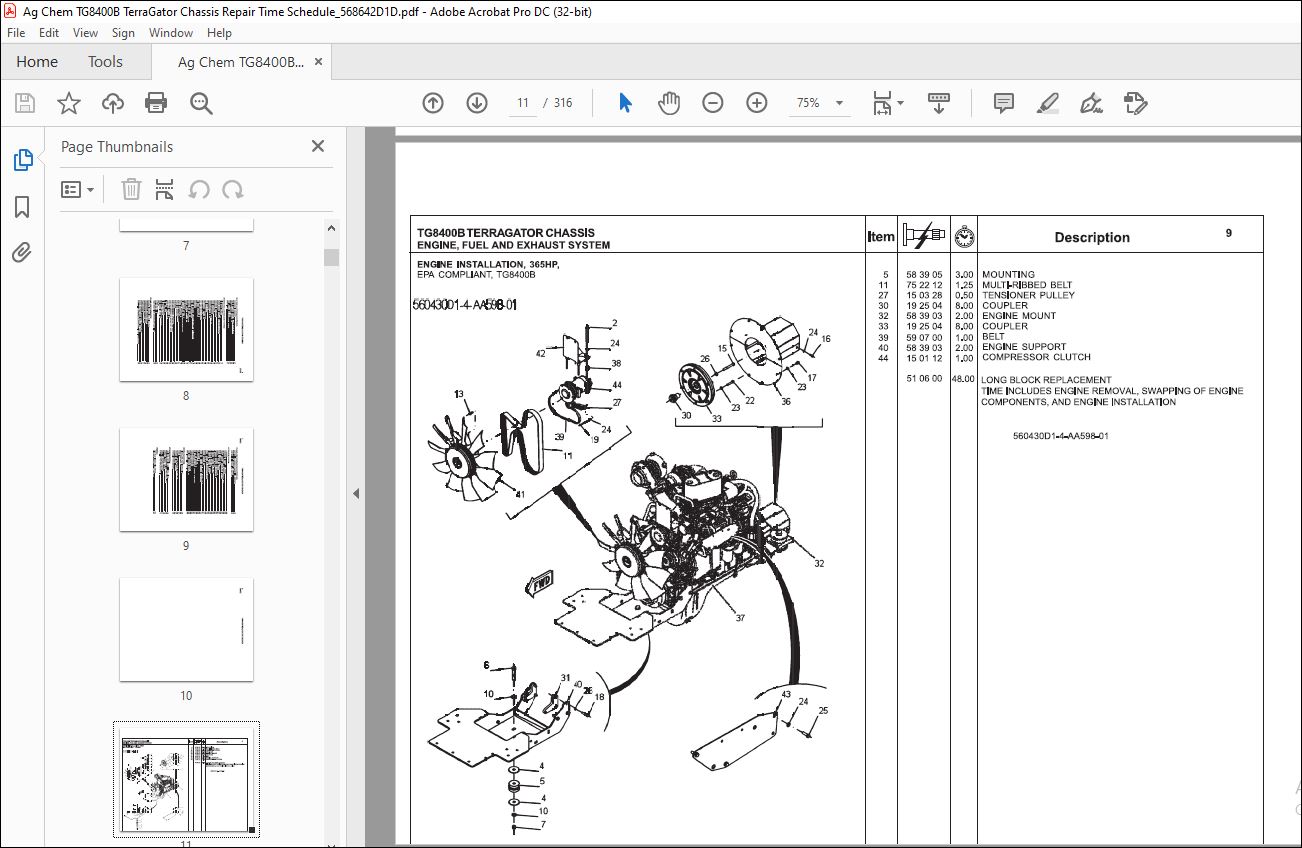Screen dimensions: 1302x848
Task: Rotate pages clockwise
Action: coord(233,189)
